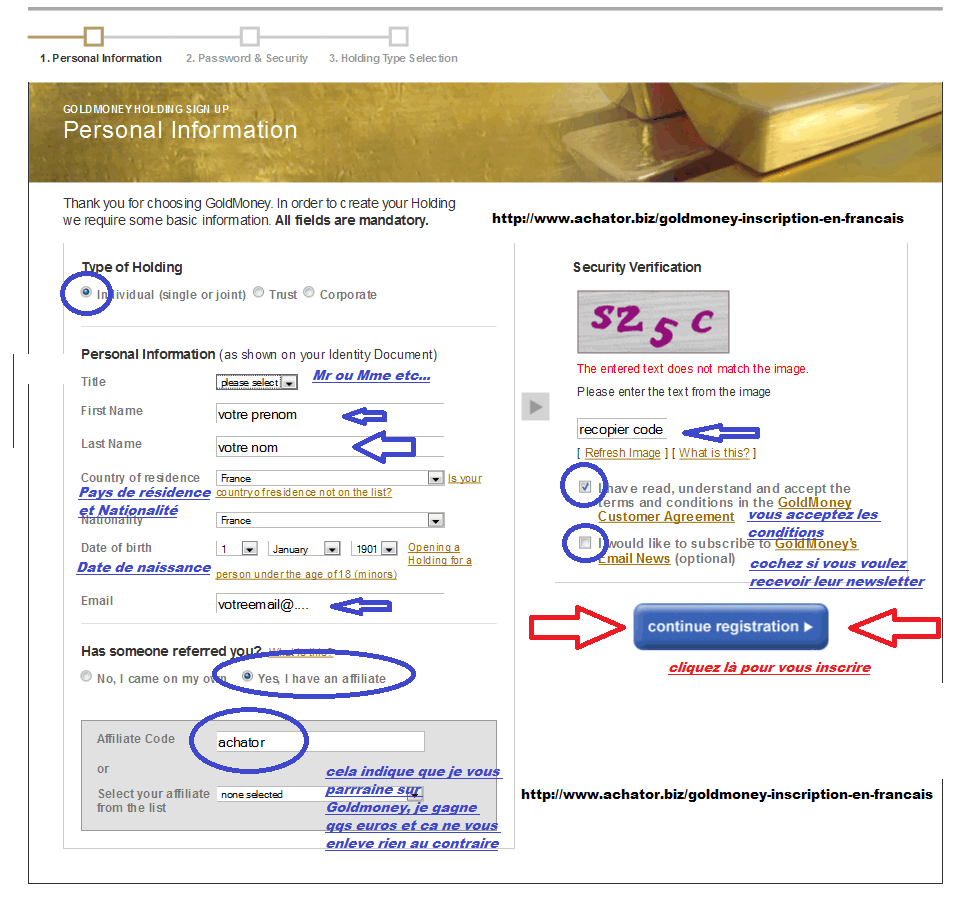The image size is (956, 898).
Task: Click step 3 Holding Type Selection marker
Action: click(398, 37)
